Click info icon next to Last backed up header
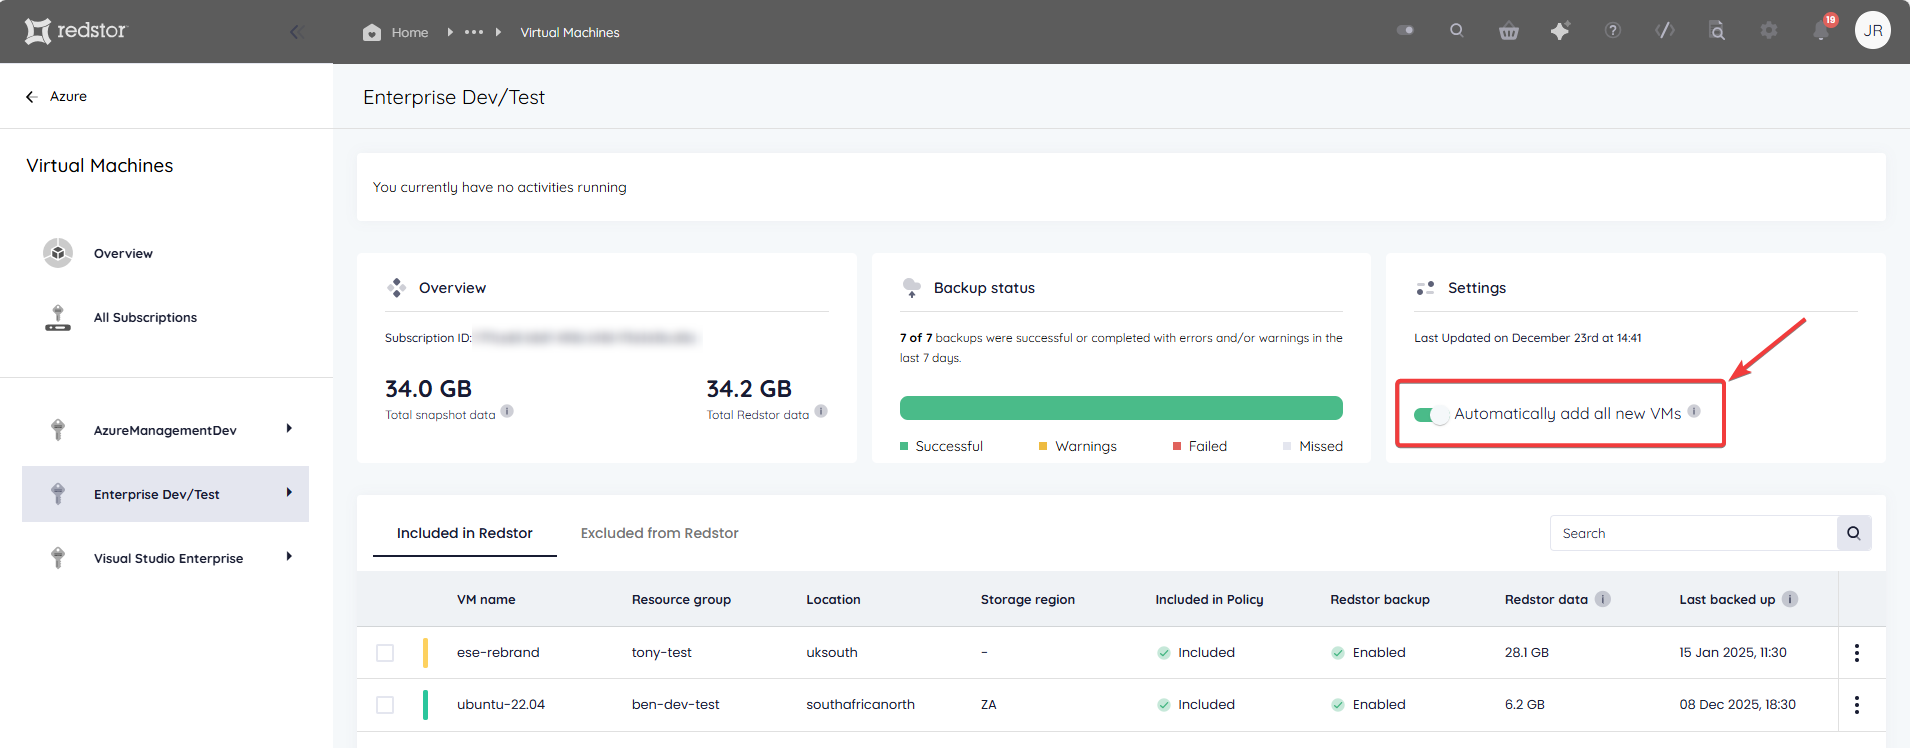 (1790, 599)
